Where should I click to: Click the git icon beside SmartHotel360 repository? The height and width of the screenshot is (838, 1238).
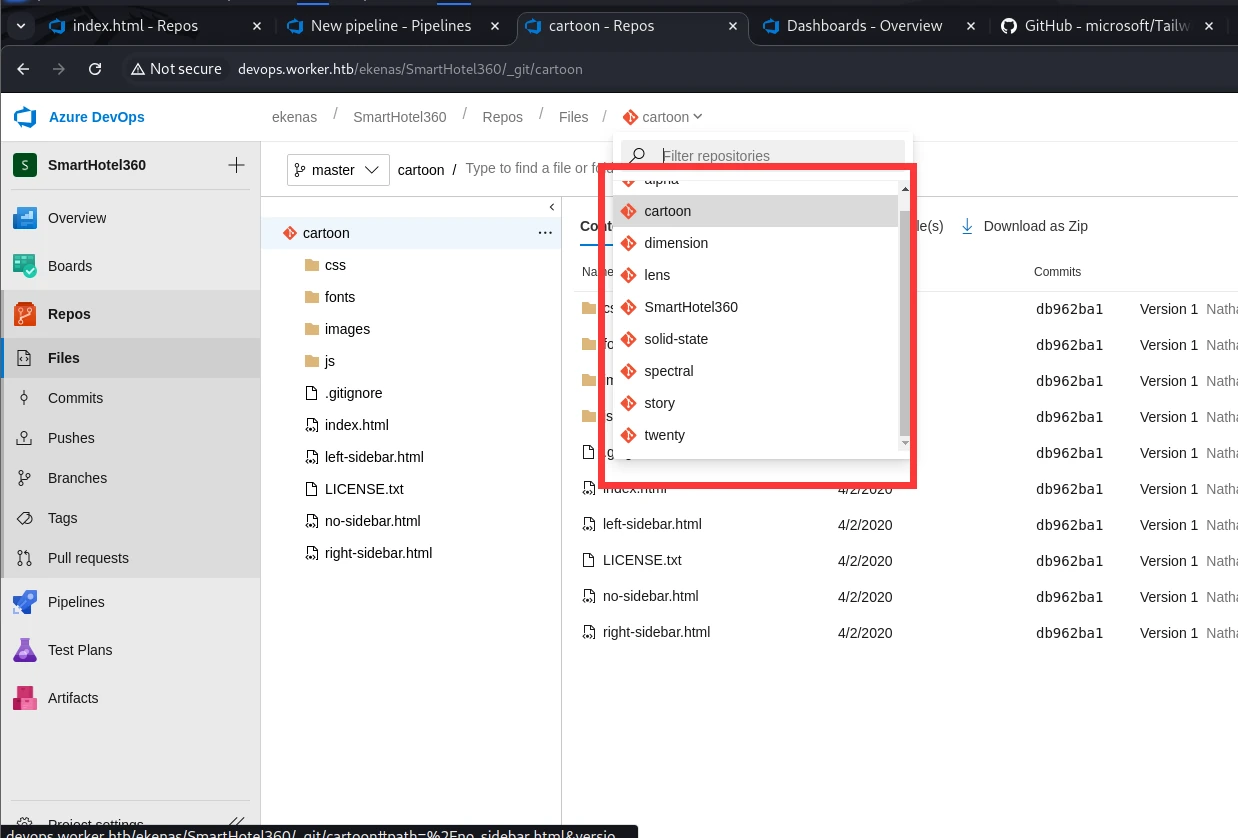[x=628, y=307]
